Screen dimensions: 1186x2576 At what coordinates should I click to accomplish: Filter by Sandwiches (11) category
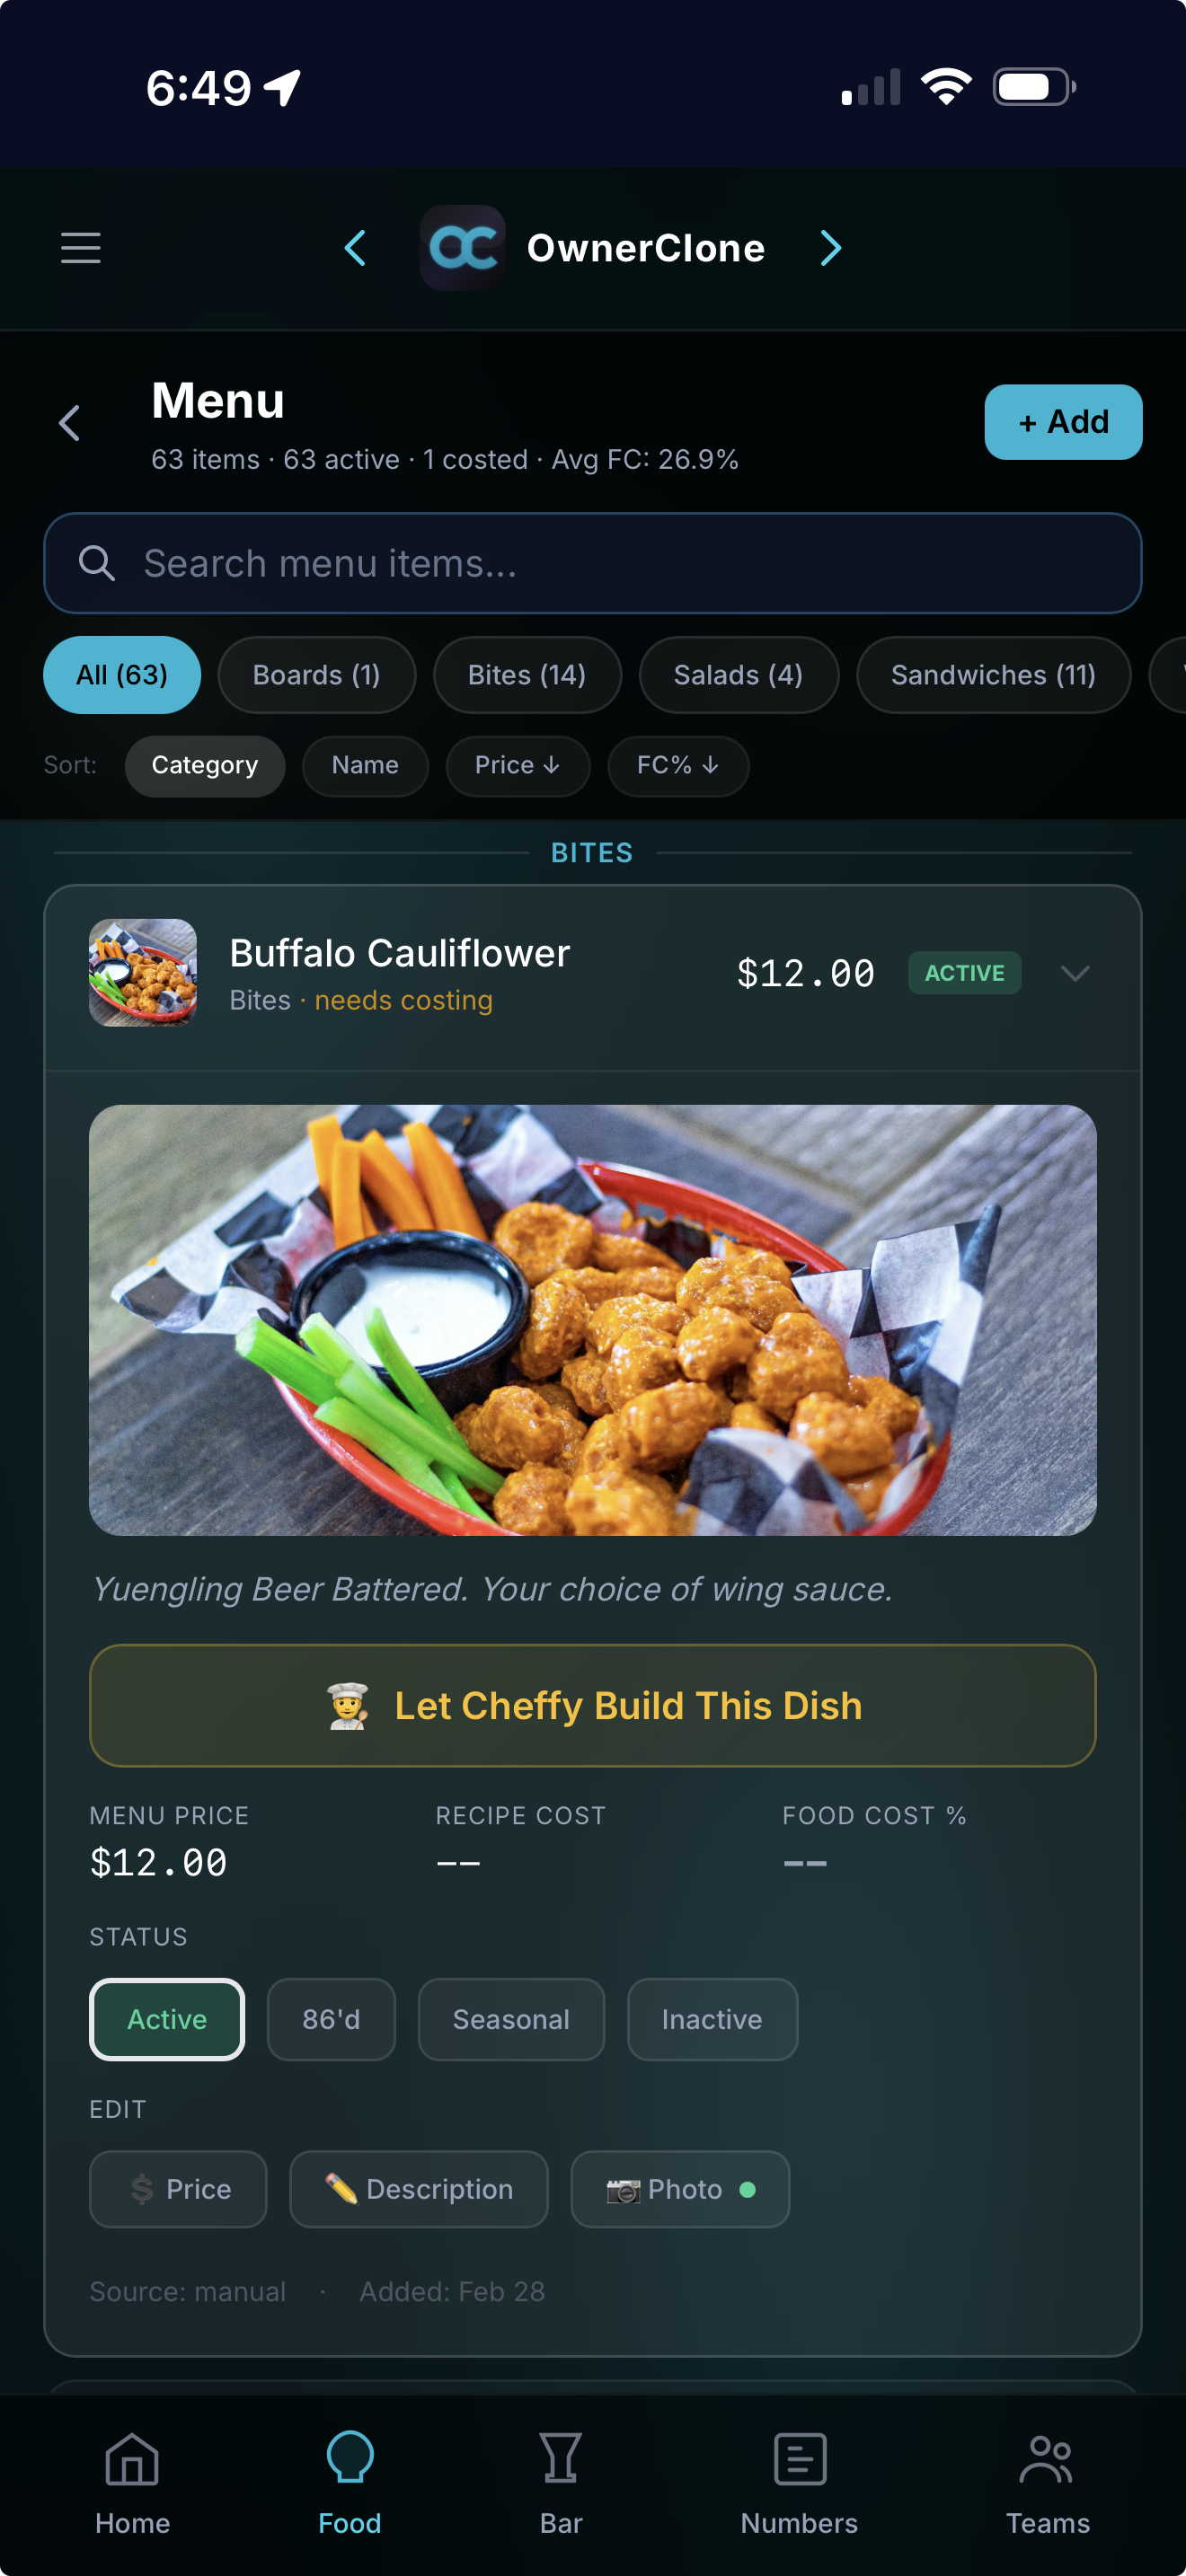click(x=993, y=675)
